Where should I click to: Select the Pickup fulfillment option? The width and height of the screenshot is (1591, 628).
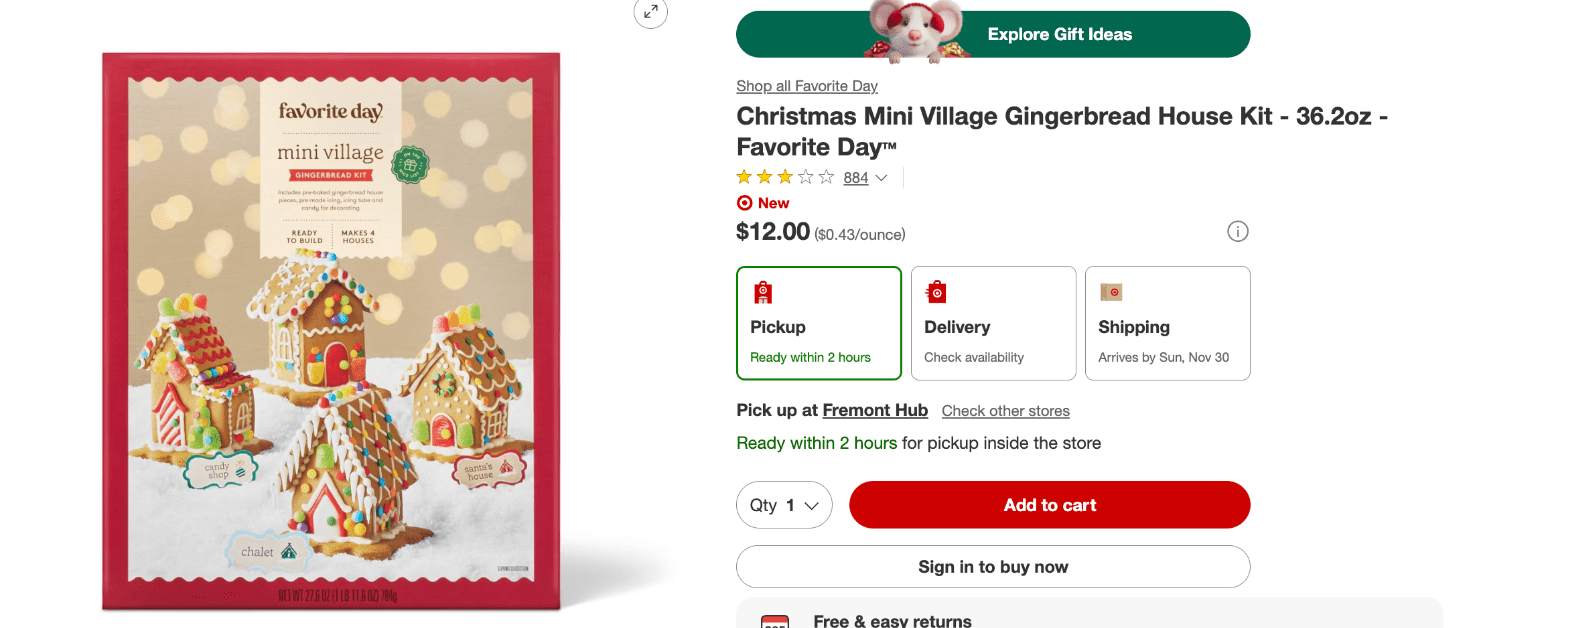(818, 323)
